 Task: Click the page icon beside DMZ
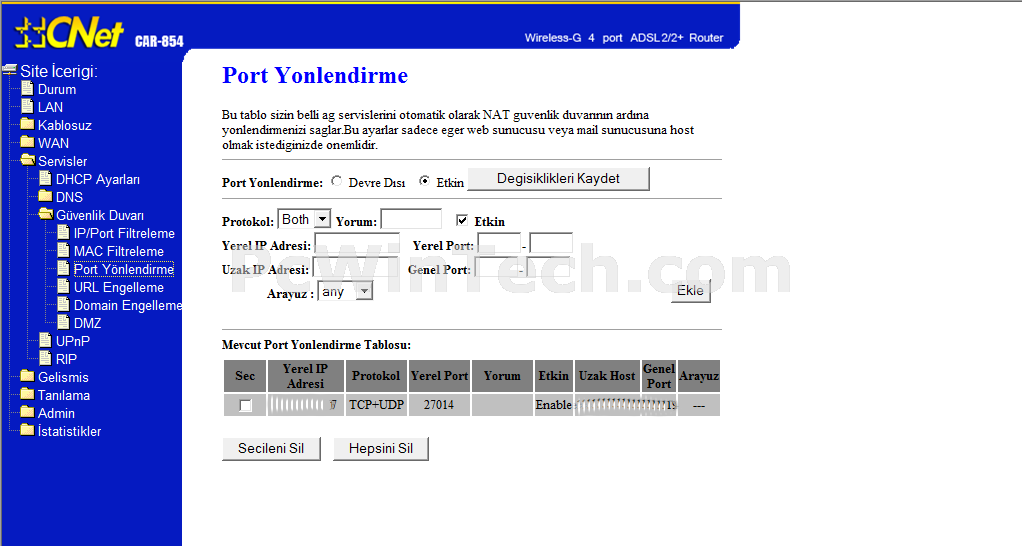click(63, 322)
